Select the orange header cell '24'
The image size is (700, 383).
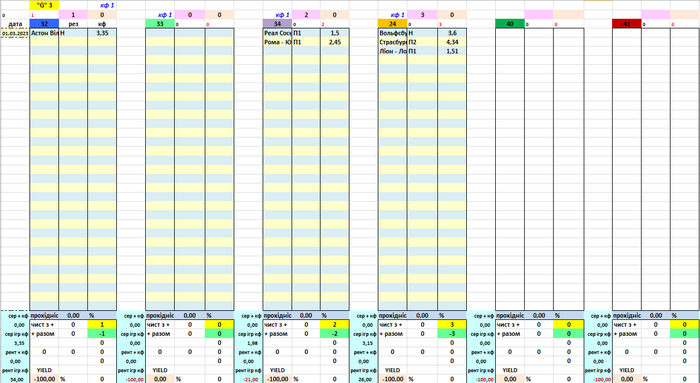click(392, 24)
